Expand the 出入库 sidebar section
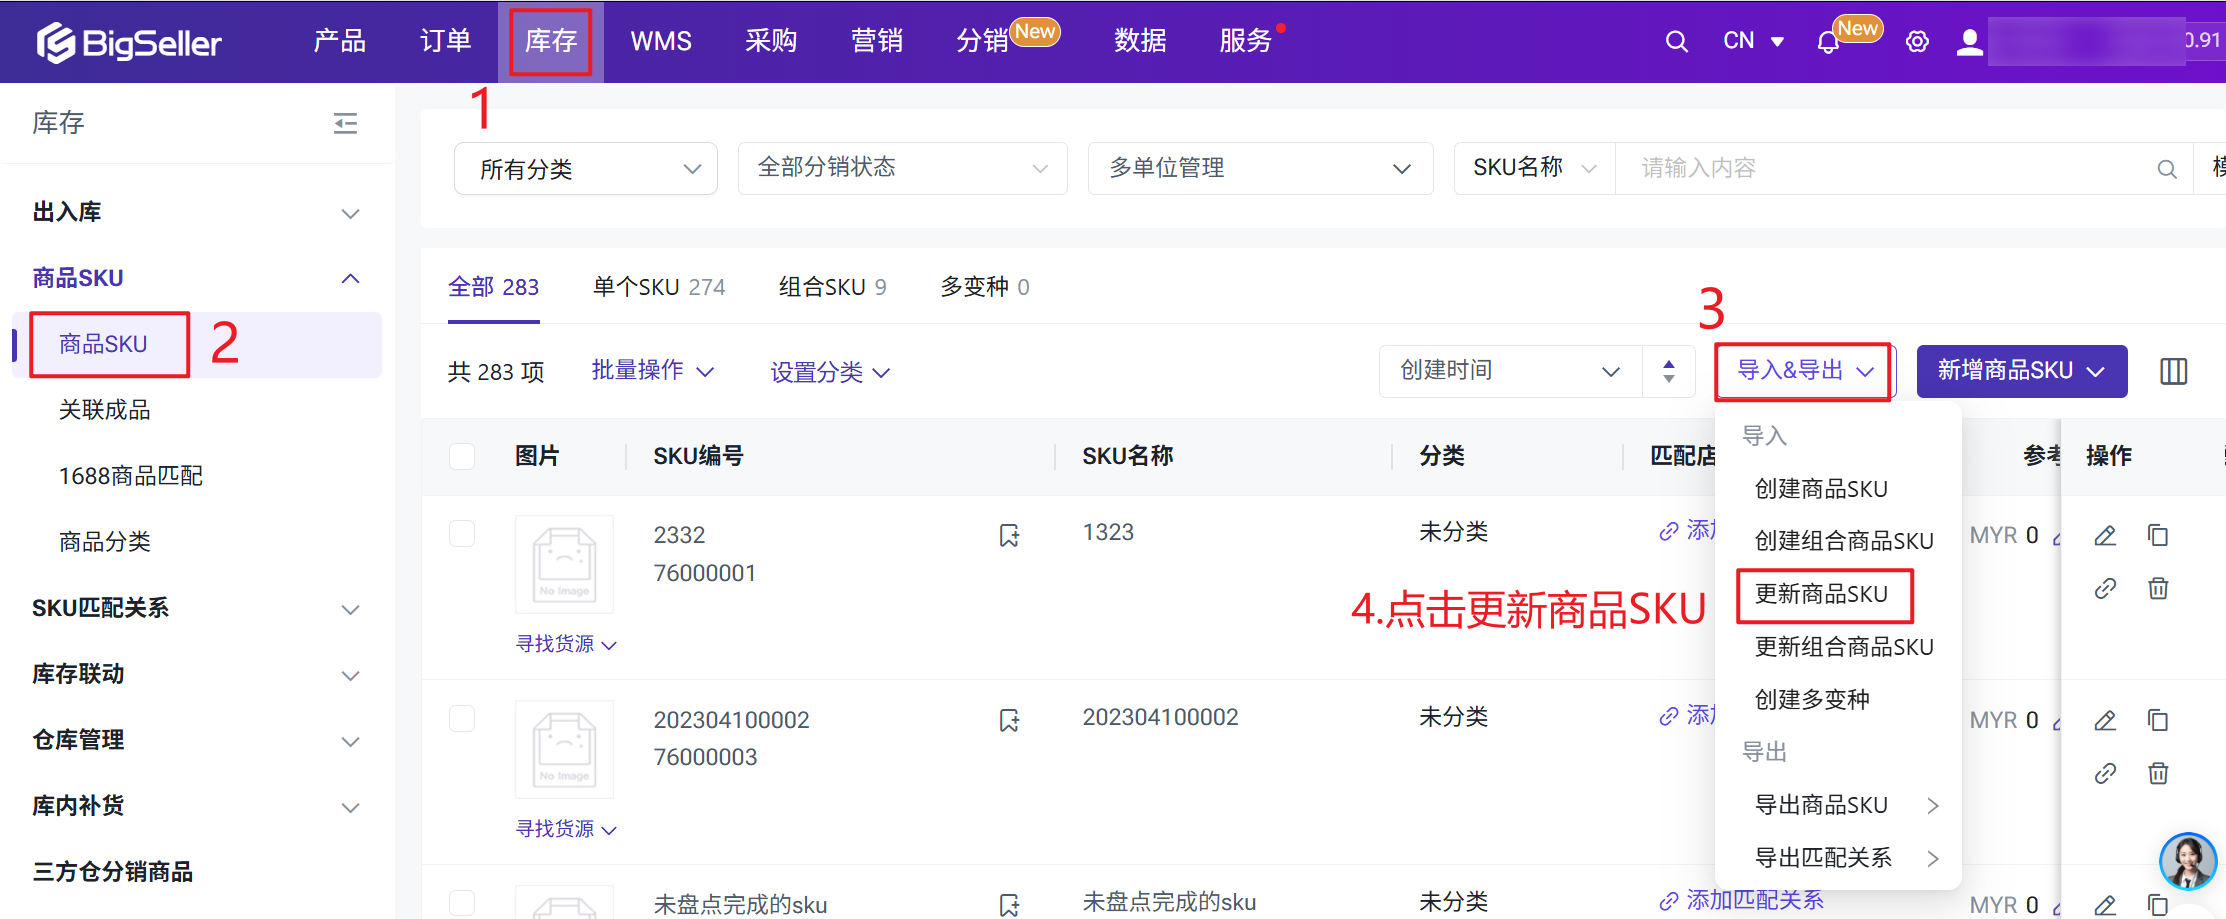The width and height of the screenshot is (2226, 919). pyautogui.click(x=195, y=212)
